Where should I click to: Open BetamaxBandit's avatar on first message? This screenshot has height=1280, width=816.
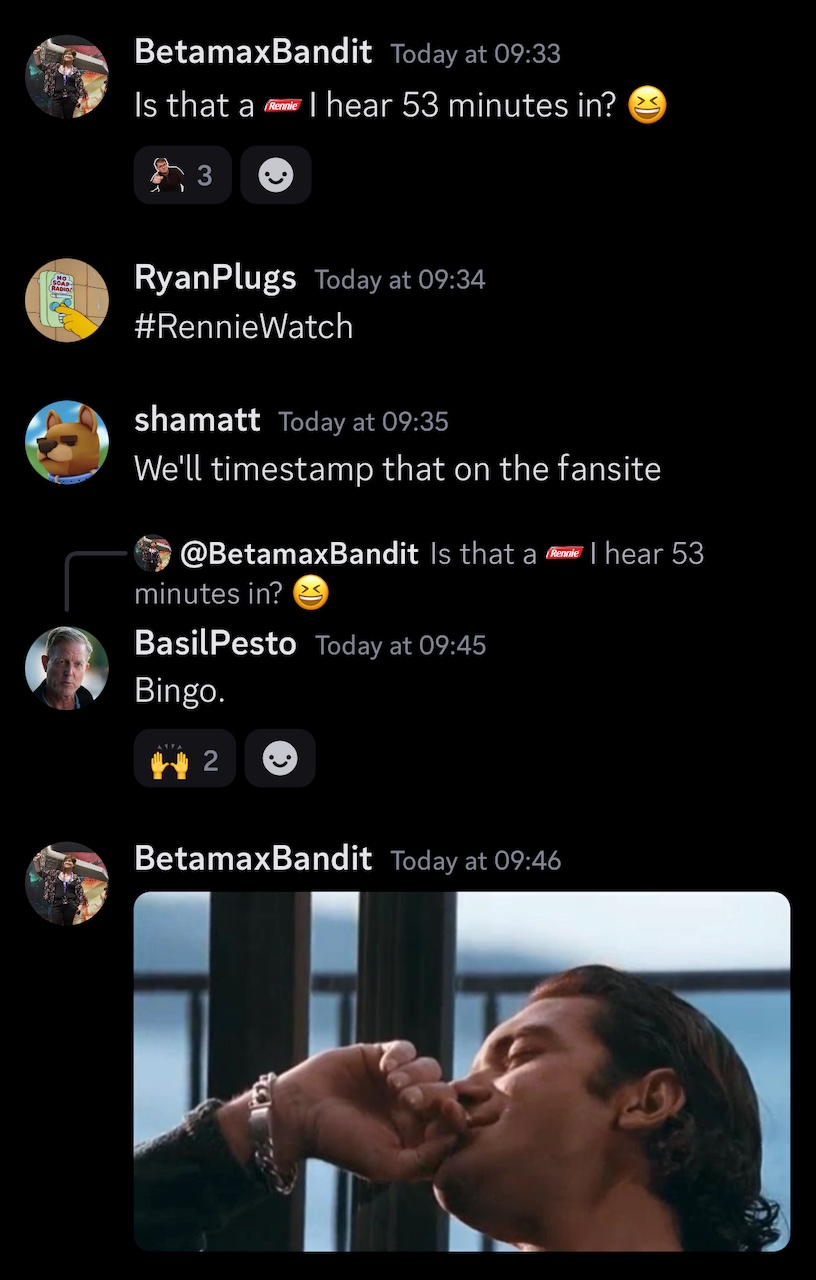[x=67, y=76]
